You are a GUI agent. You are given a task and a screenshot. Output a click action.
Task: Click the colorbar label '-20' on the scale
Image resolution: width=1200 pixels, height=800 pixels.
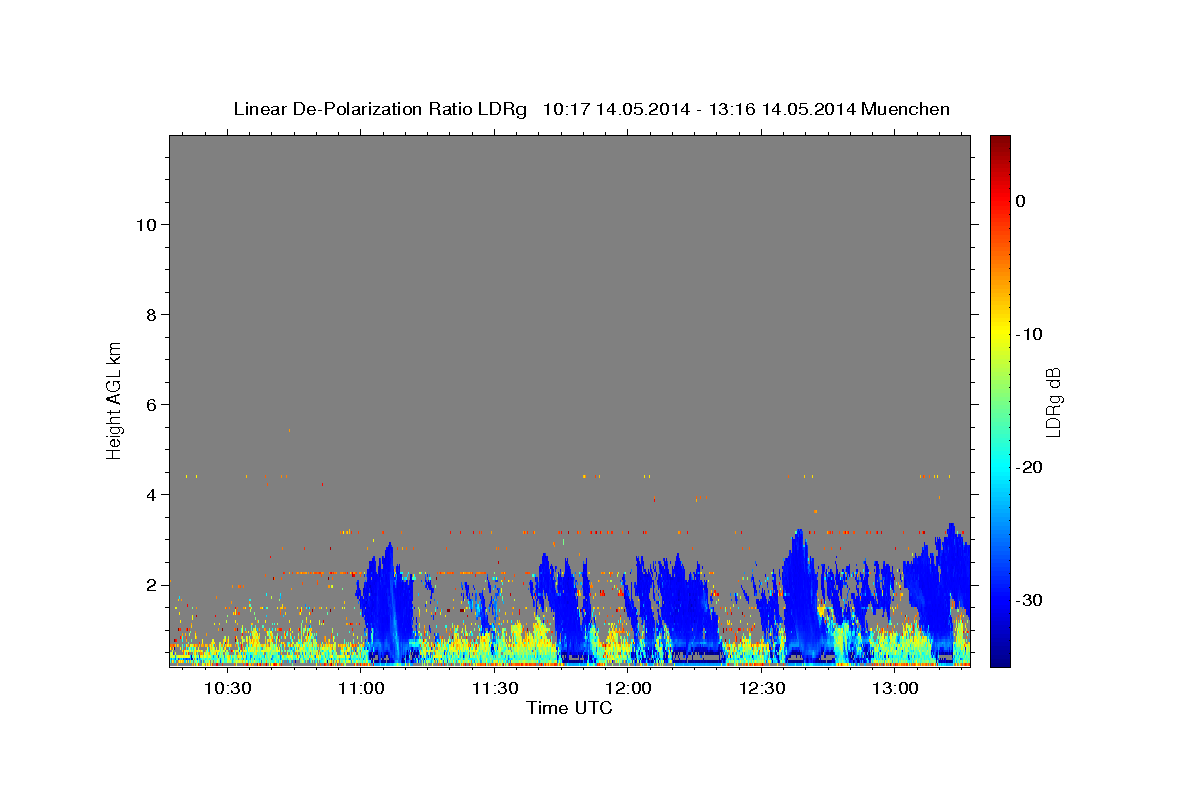point(1030,467)
